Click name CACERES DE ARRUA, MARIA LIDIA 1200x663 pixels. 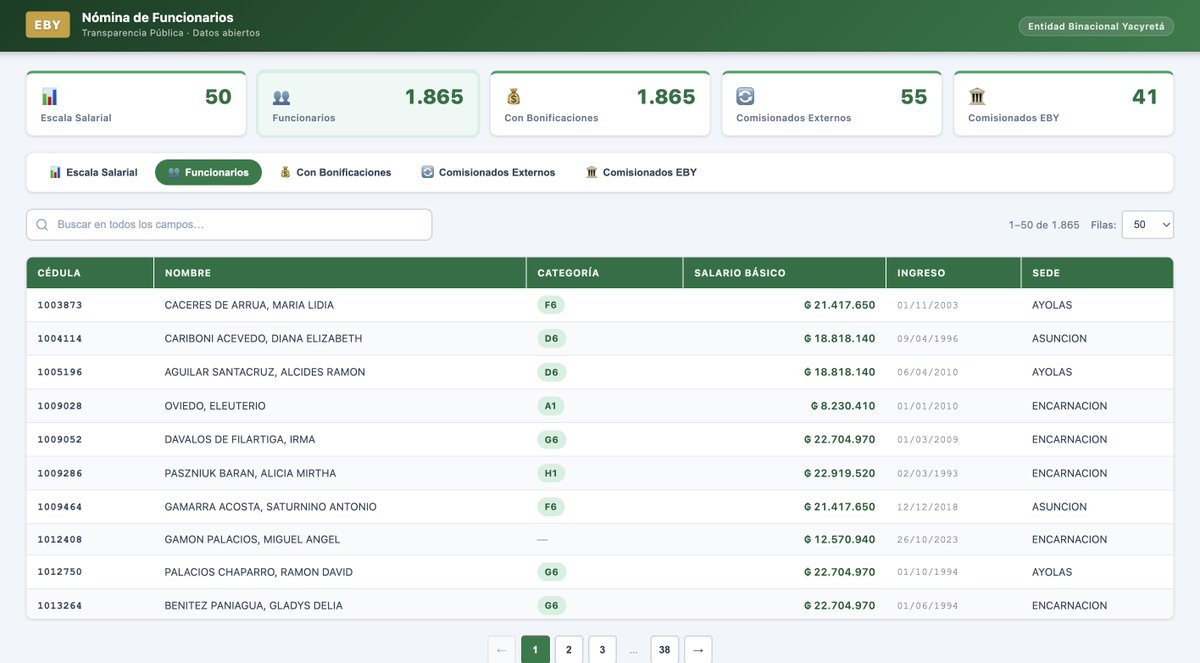coord(249,305)
